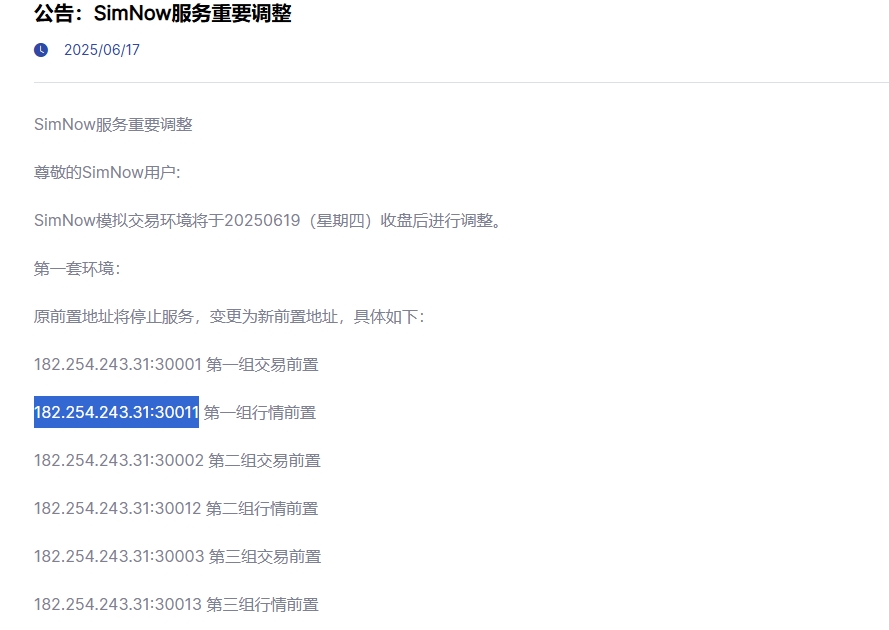This screenshot has height=630, width=889.
Task: Click label '第二组交易前置'
Action: point(265,460)
